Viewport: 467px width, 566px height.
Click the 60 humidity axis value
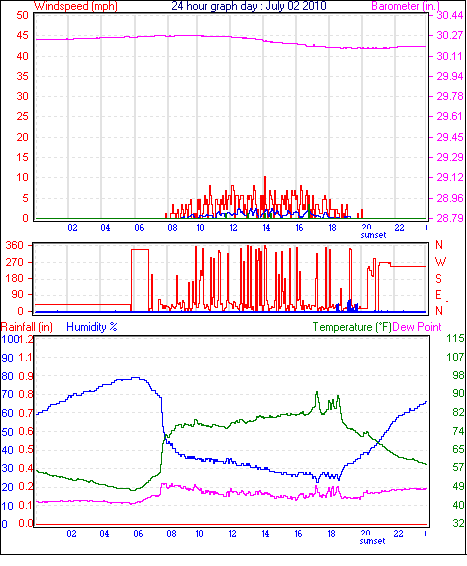click(8, 413)
